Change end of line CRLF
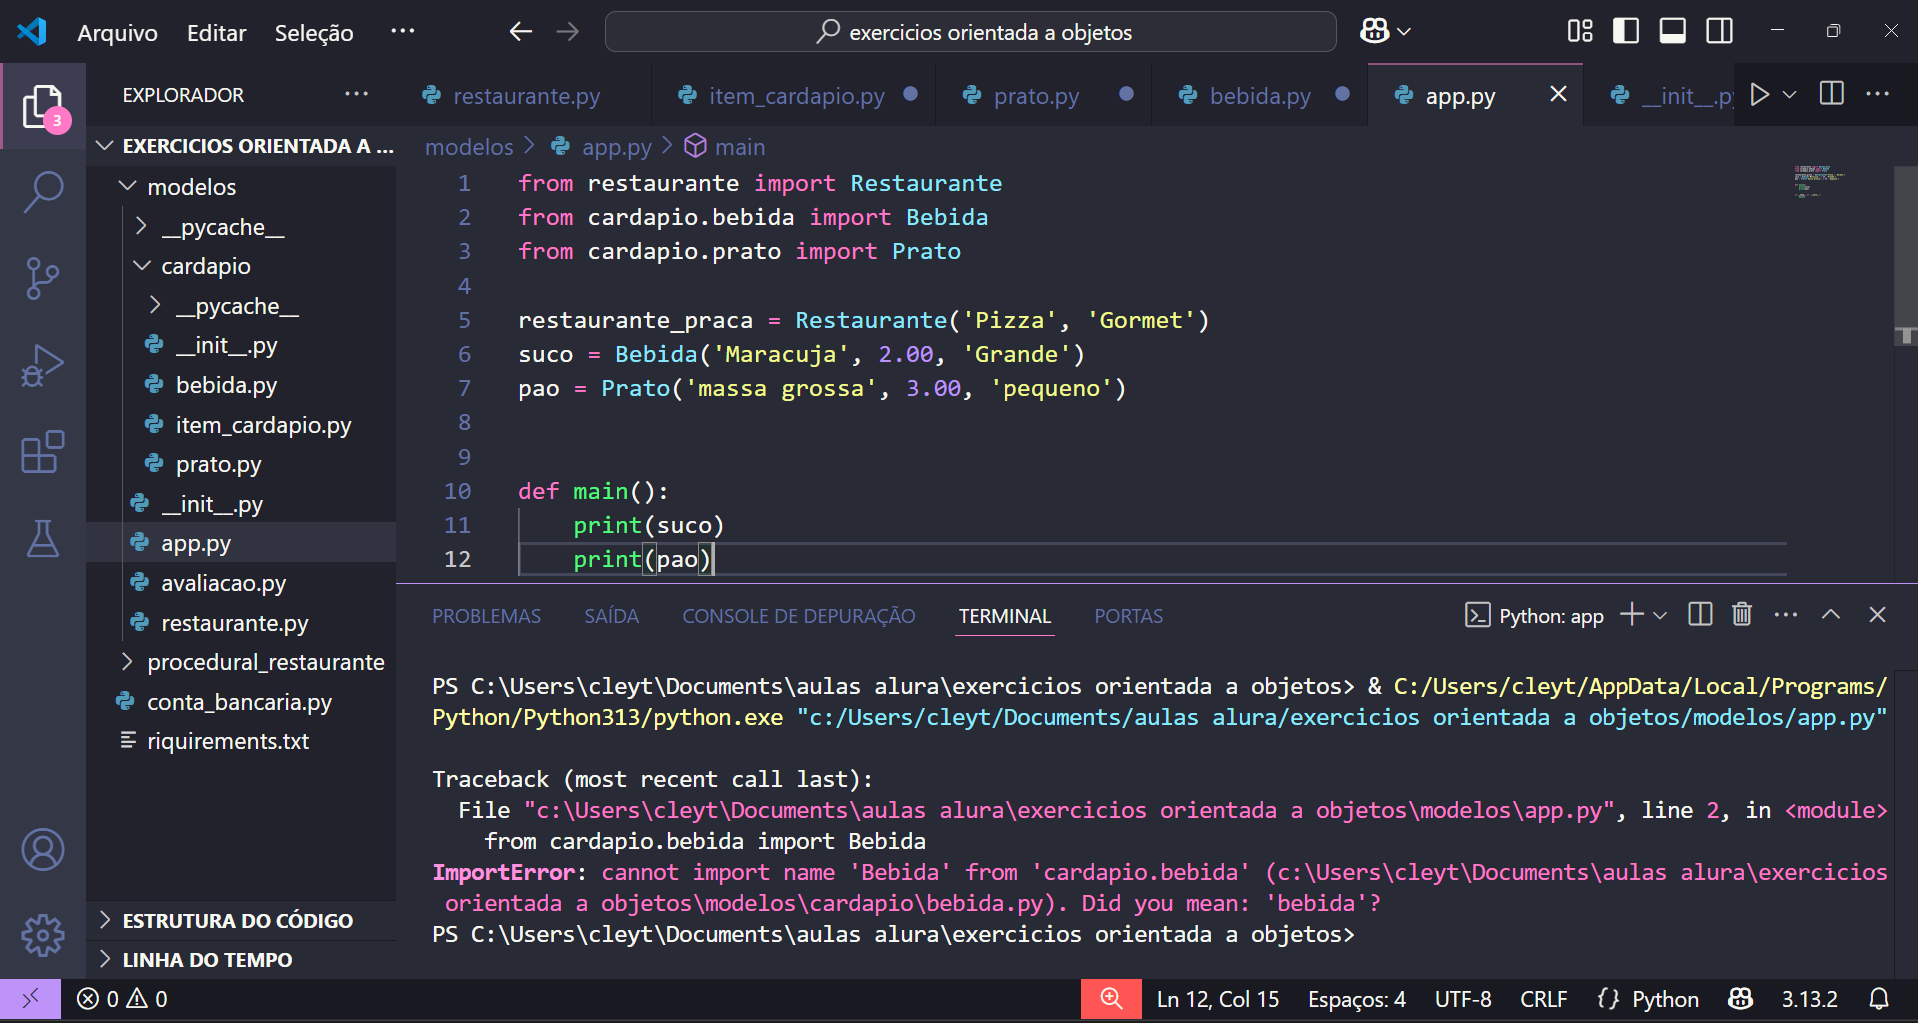1918x1023 pixels. point(1543,999)
